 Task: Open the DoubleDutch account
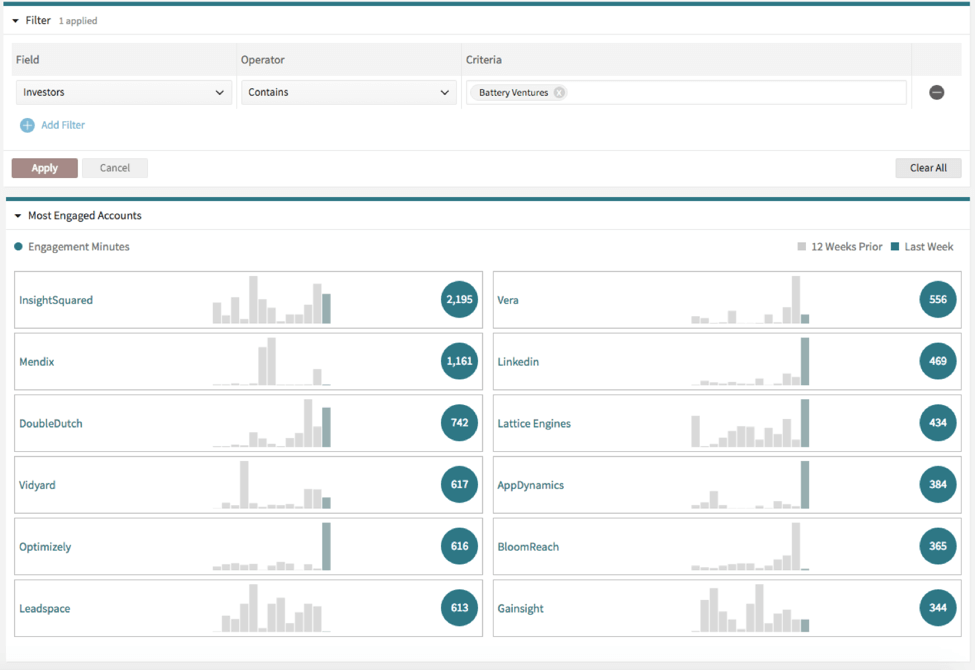click(50, 423)
